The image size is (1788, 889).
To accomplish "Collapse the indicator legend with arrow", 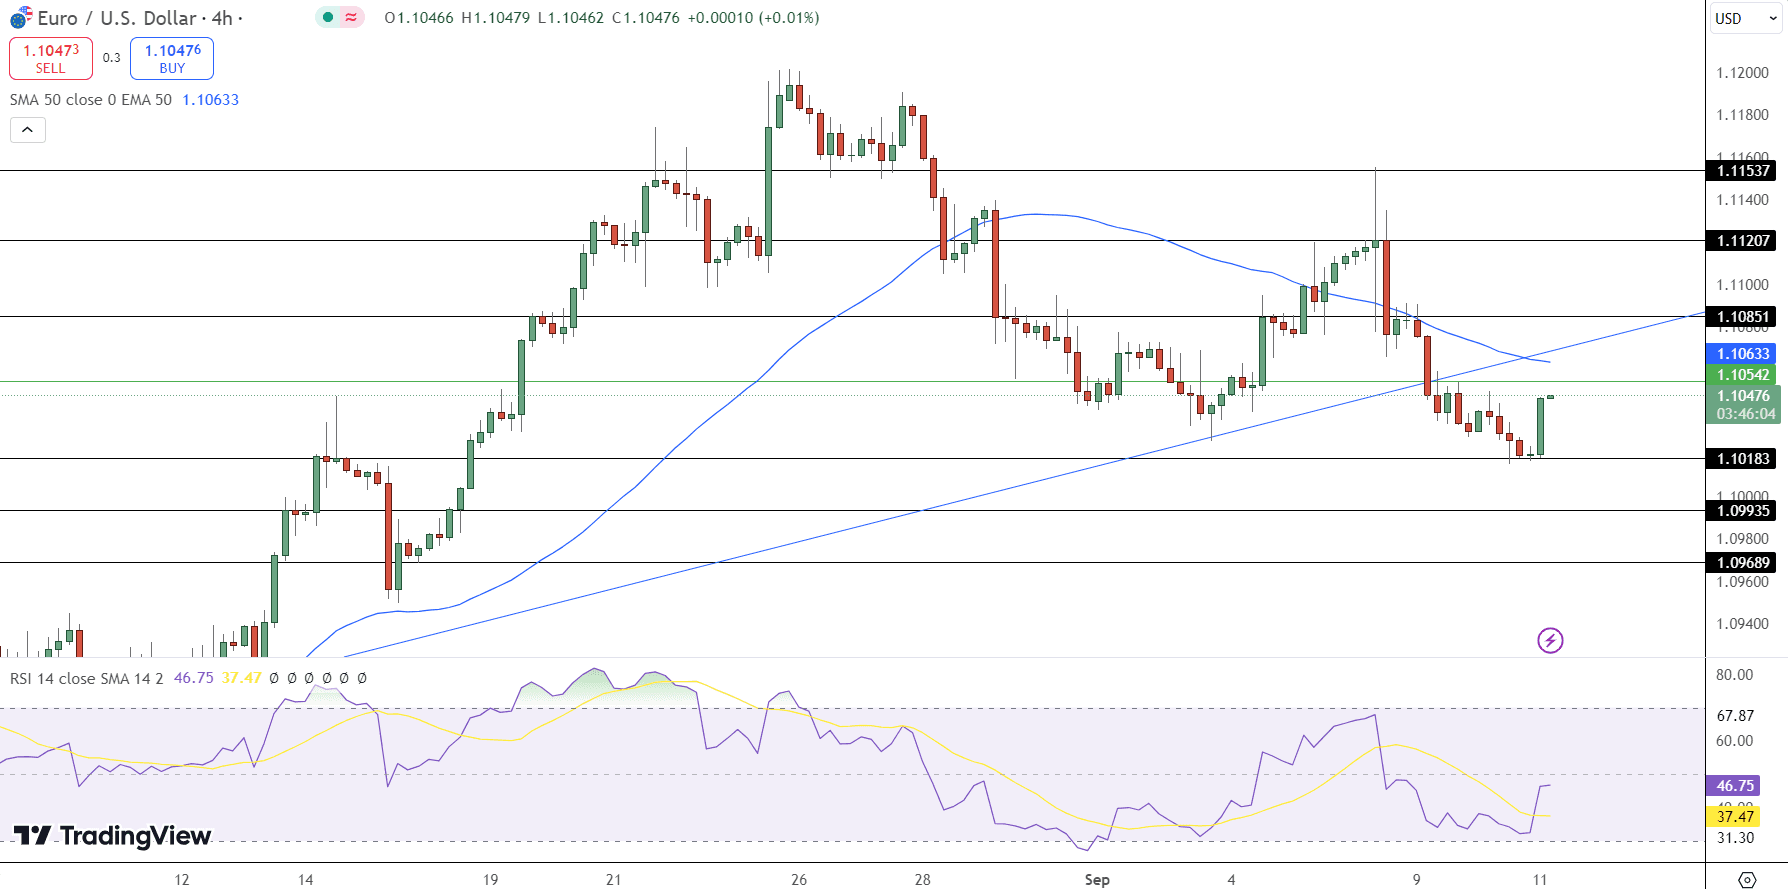I will tap(28, 130).
